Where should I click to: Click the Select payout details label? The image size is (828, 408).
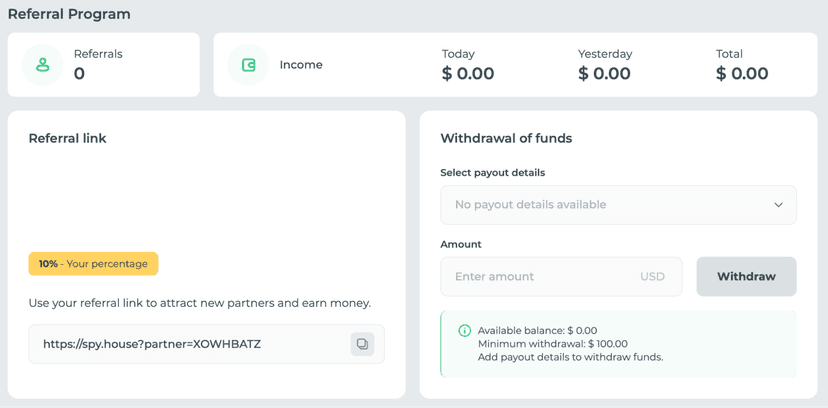493,173
